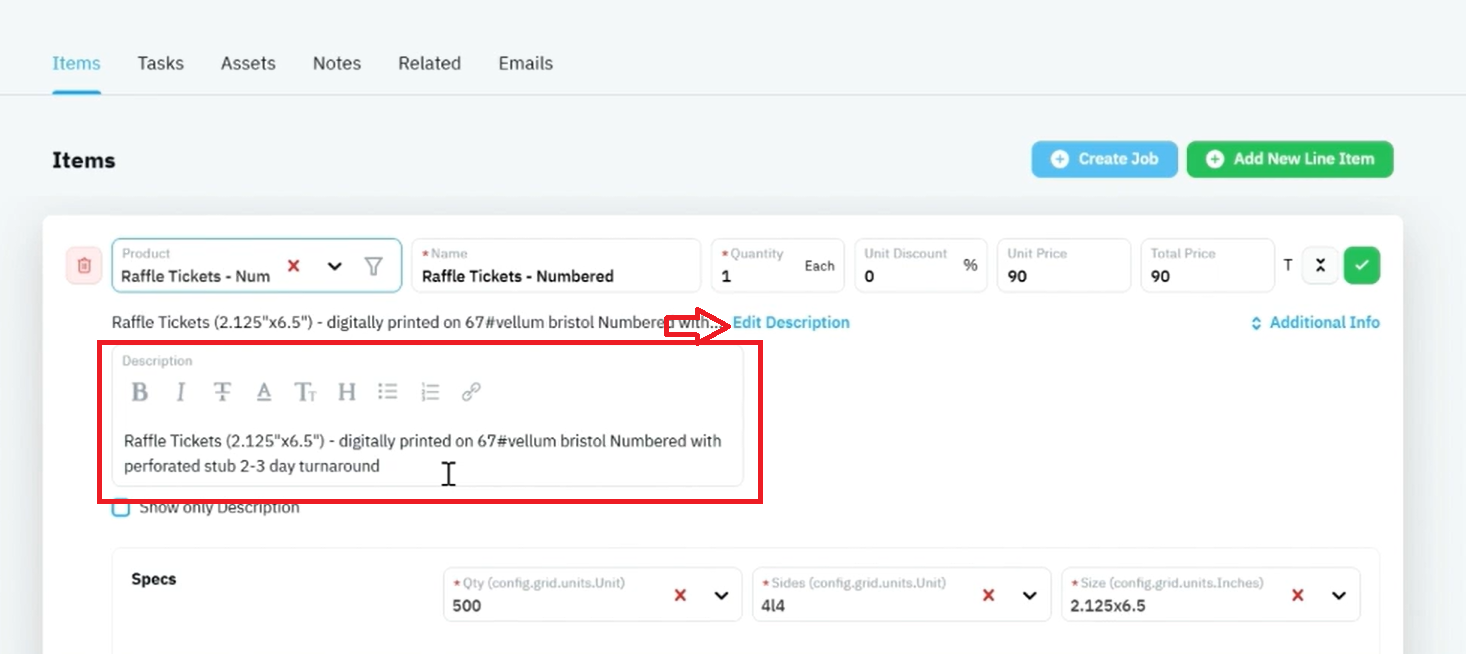Click the Add New Line Item button

pyautogui.click(x=1290, y=159)
